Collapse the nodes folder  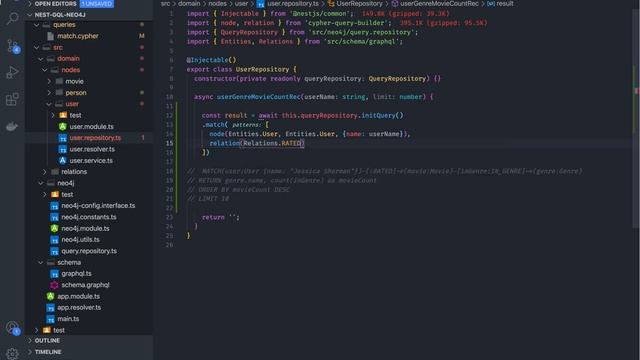(45, 70)
